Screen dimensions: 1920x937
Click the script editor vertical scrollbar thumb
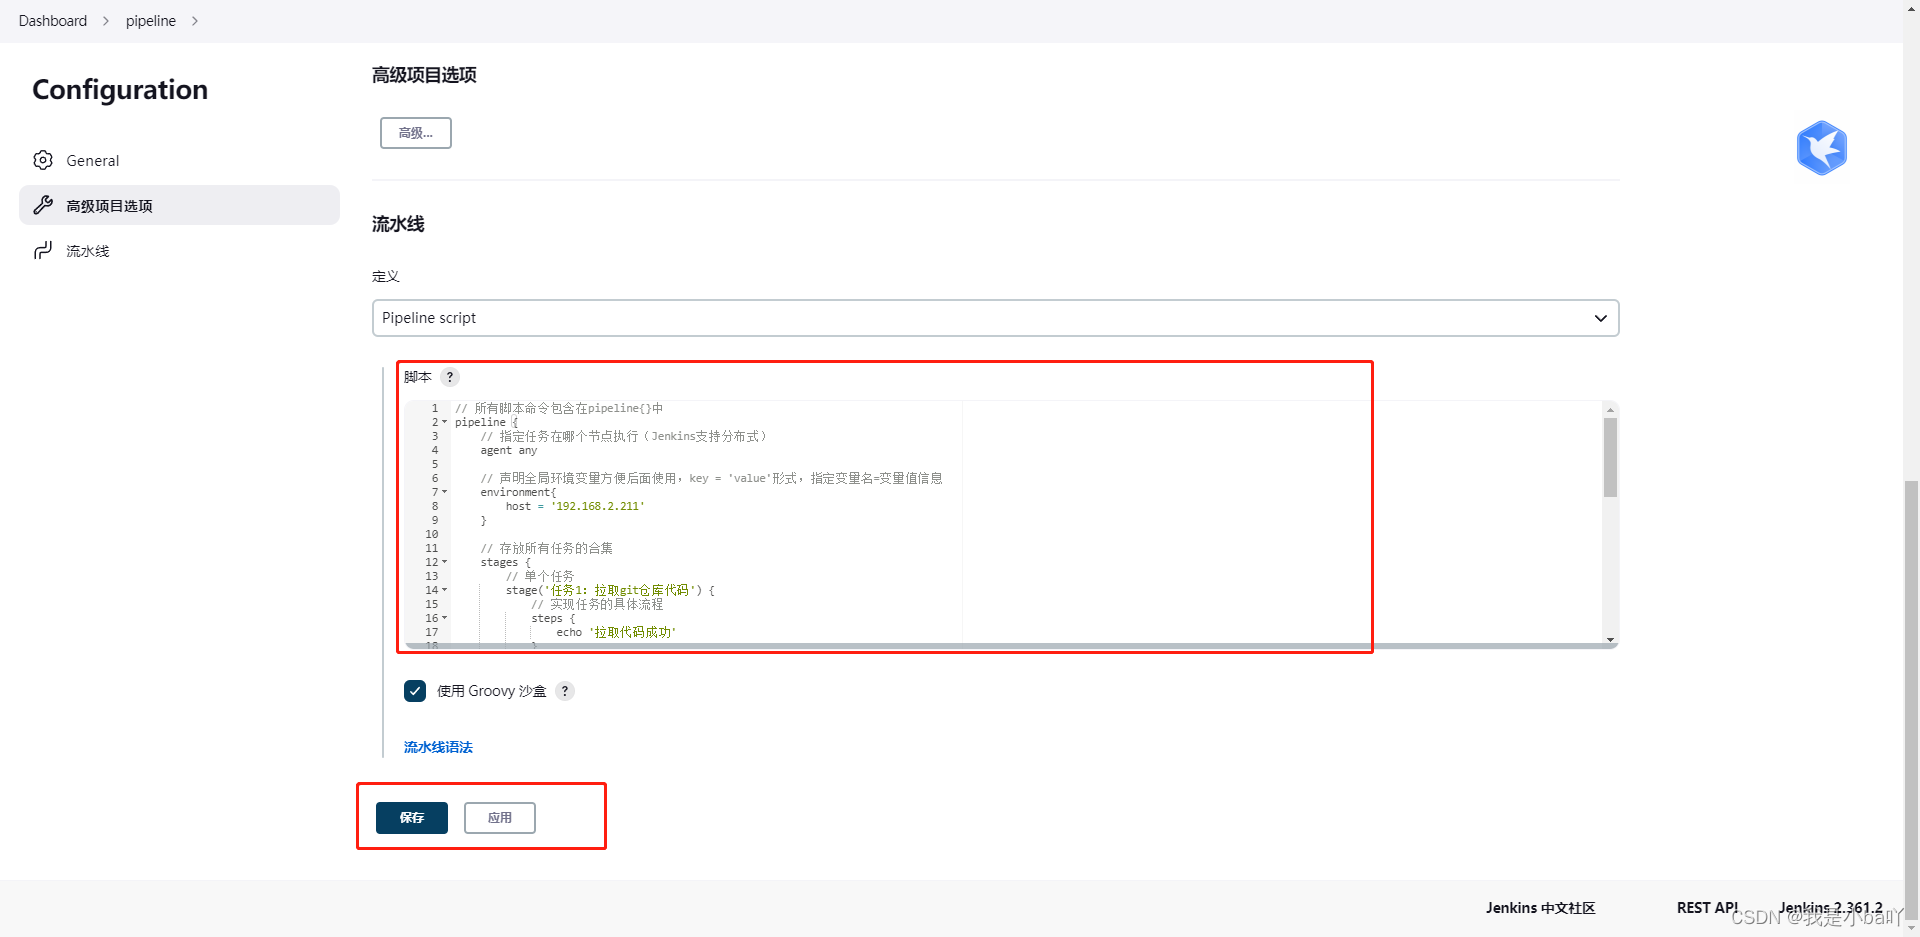point(1610,457)
